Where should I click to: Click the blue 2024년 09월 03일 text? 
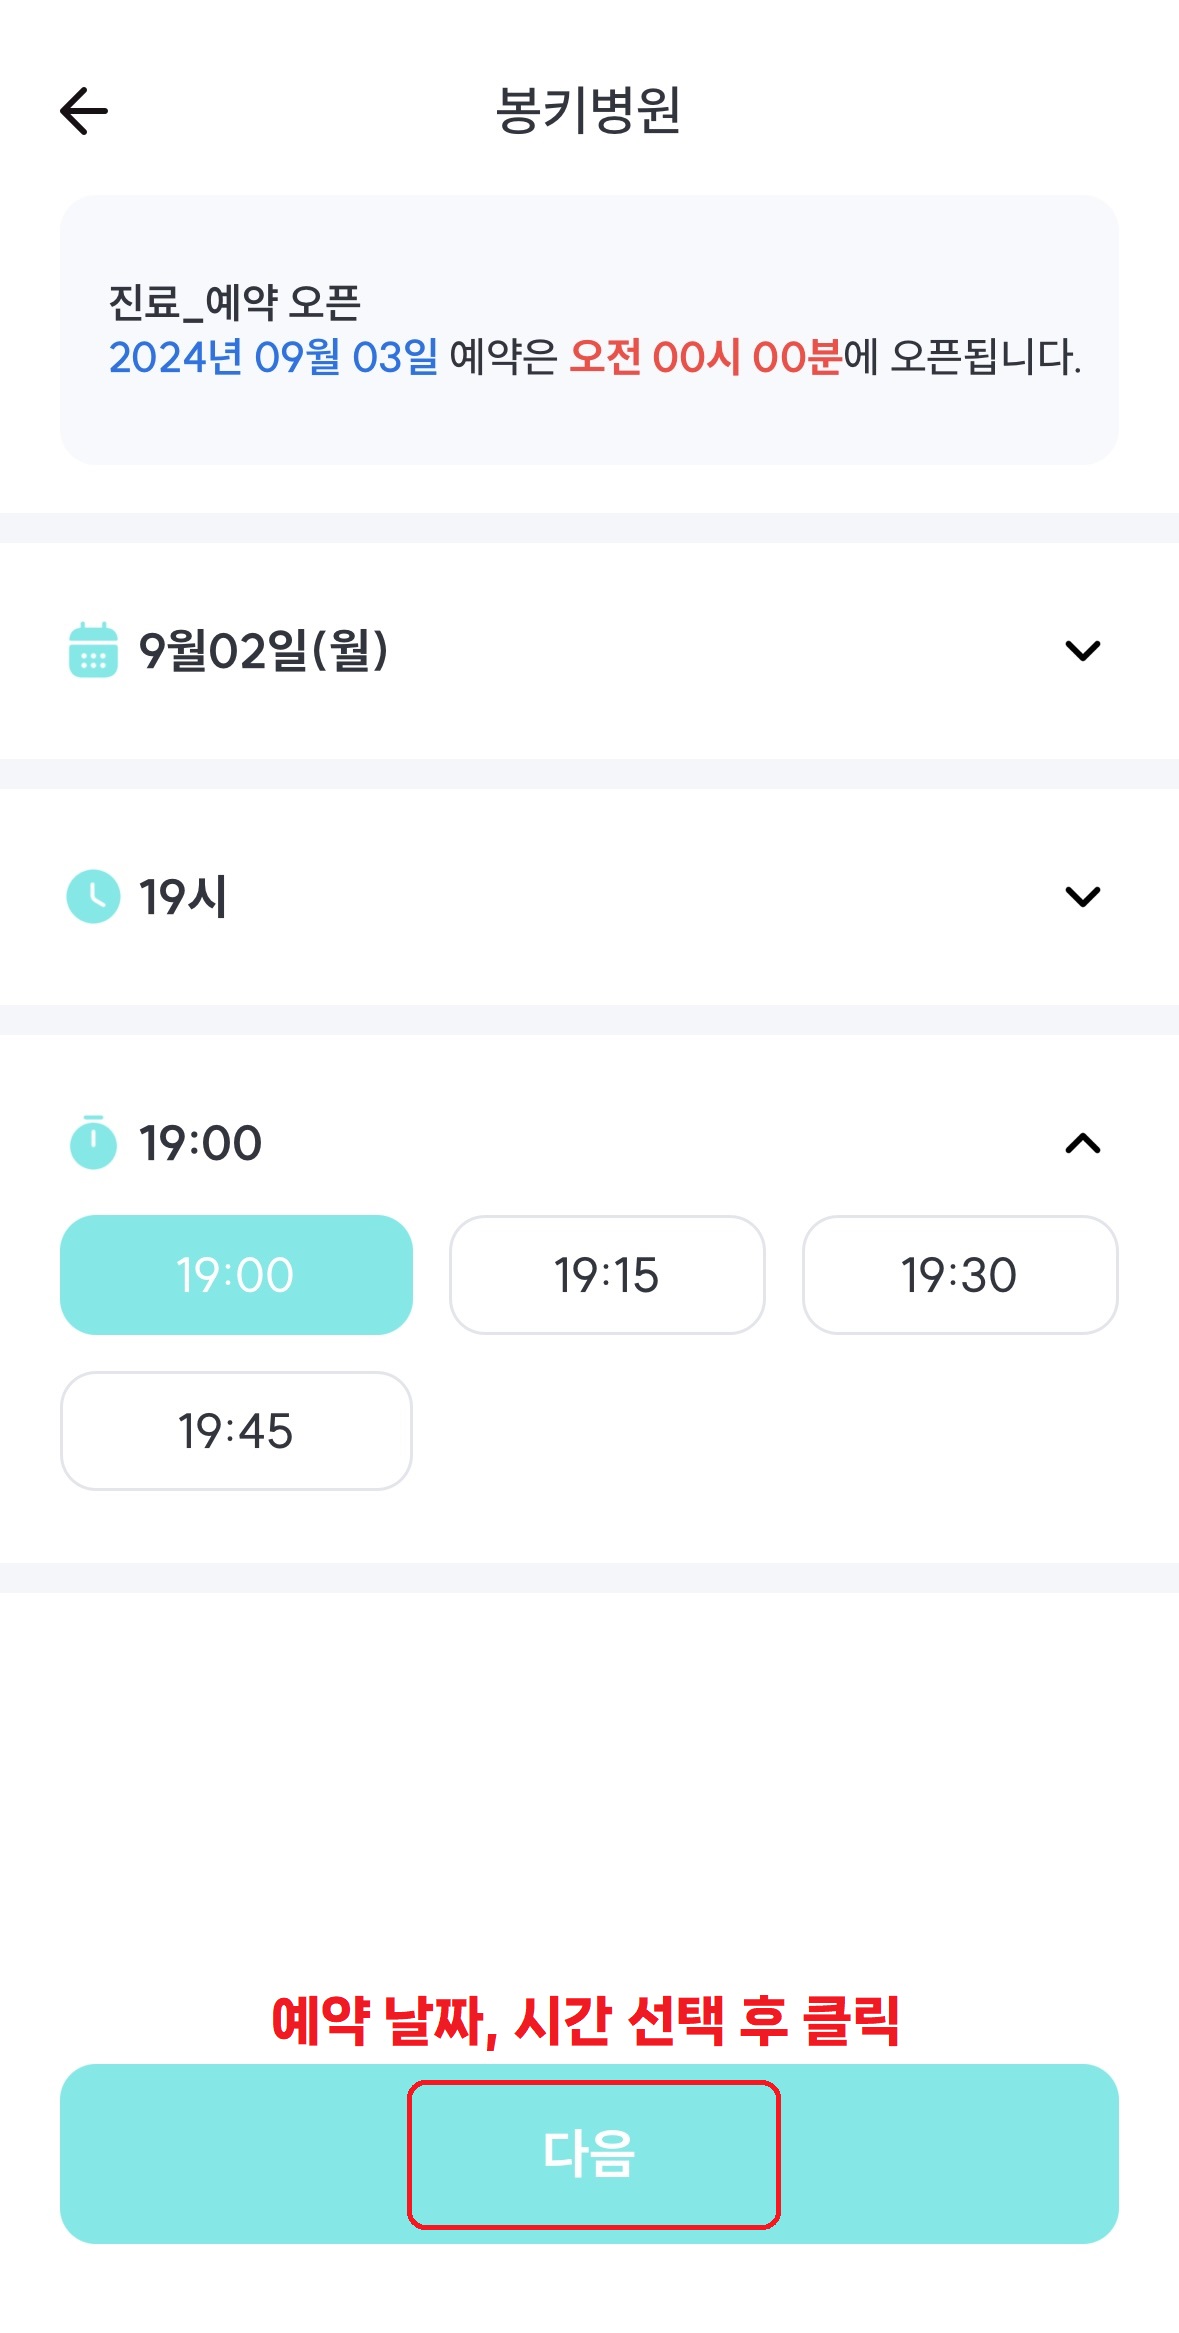click(x=273, y=357)
